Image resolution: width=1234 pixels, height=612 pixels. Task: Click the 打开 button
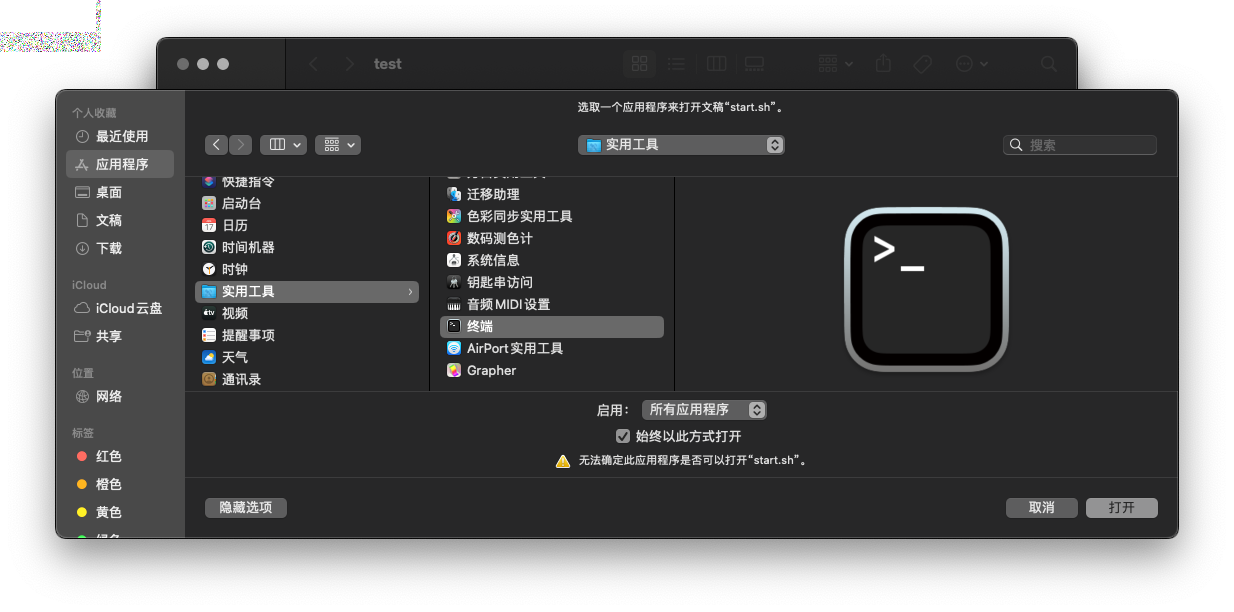coord(1122,508)
